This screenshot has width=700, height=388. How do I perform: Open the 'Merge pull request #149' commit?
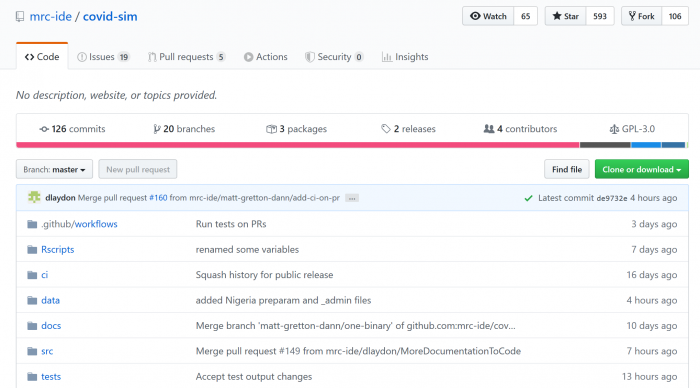click(358, 351)
